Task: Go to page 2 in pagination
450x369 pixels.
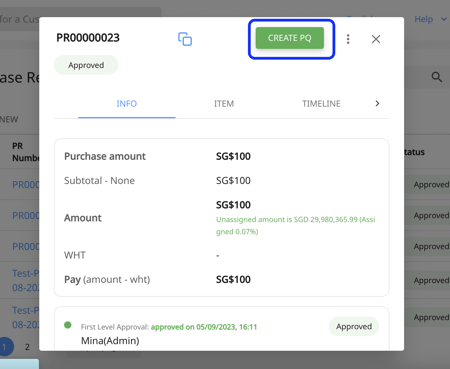Action: pos(27,347)
